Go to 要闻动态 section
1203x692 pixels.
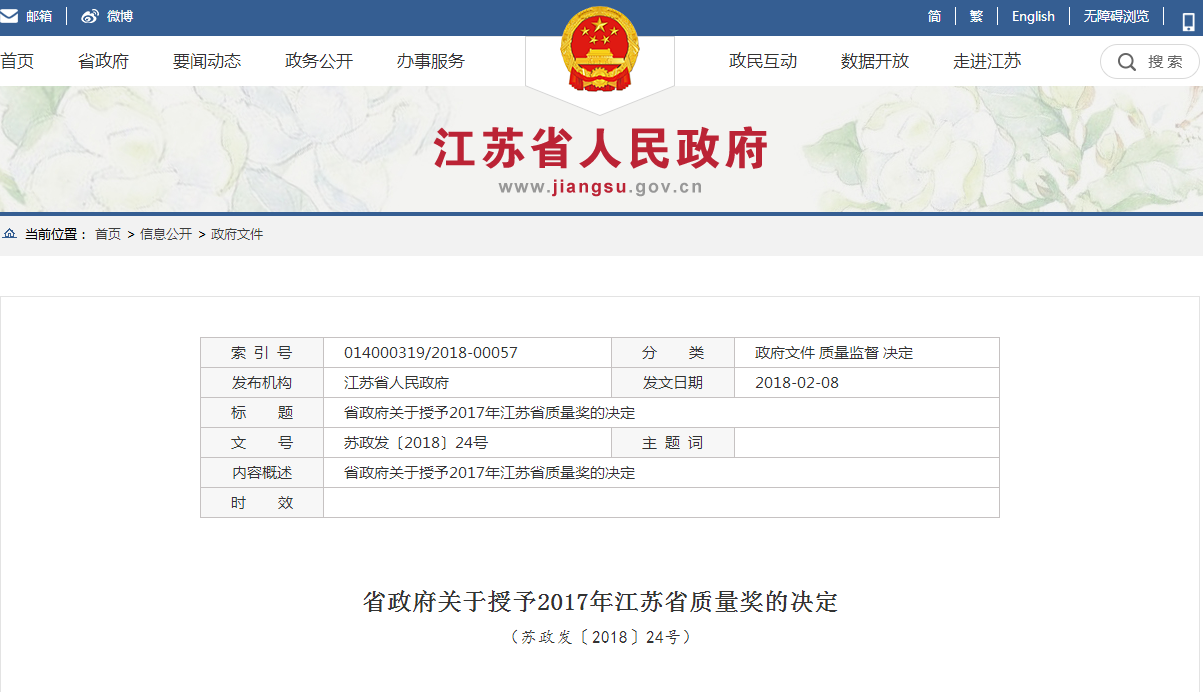[207, 61]
